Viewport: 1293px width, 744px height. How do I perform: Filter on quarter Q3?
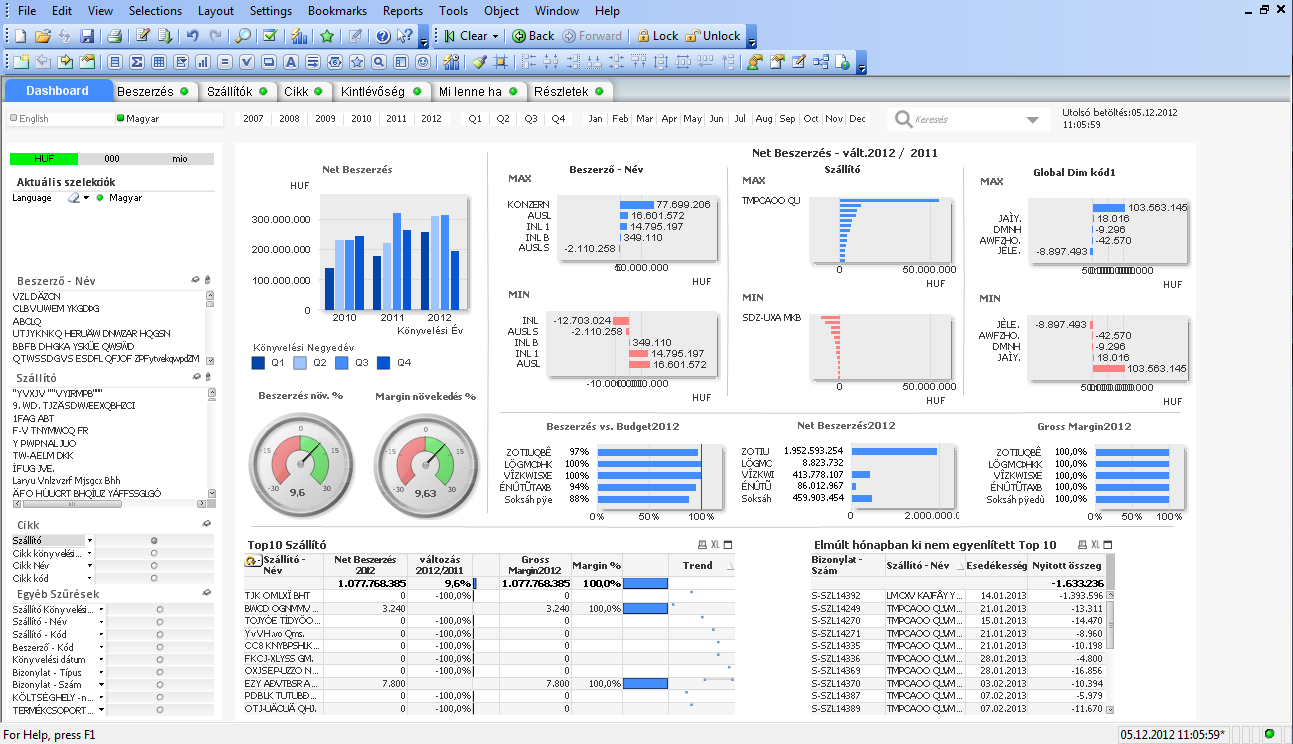click(531, 118)
